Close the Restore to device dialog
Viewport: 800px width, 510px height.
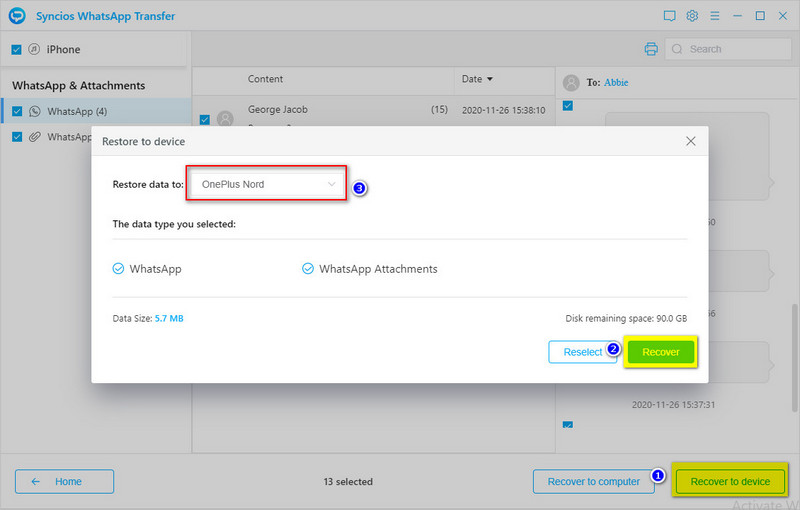pos(691,141)
